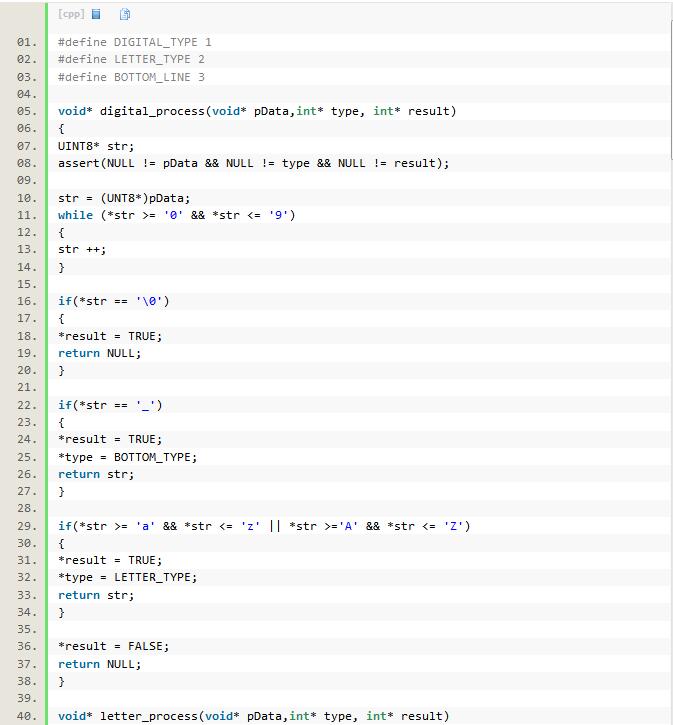The width and height of the screenshot is (673, 725).
Task: Click the line '#define DIGITAL_TYPE 1'
Action: [135, 42]
